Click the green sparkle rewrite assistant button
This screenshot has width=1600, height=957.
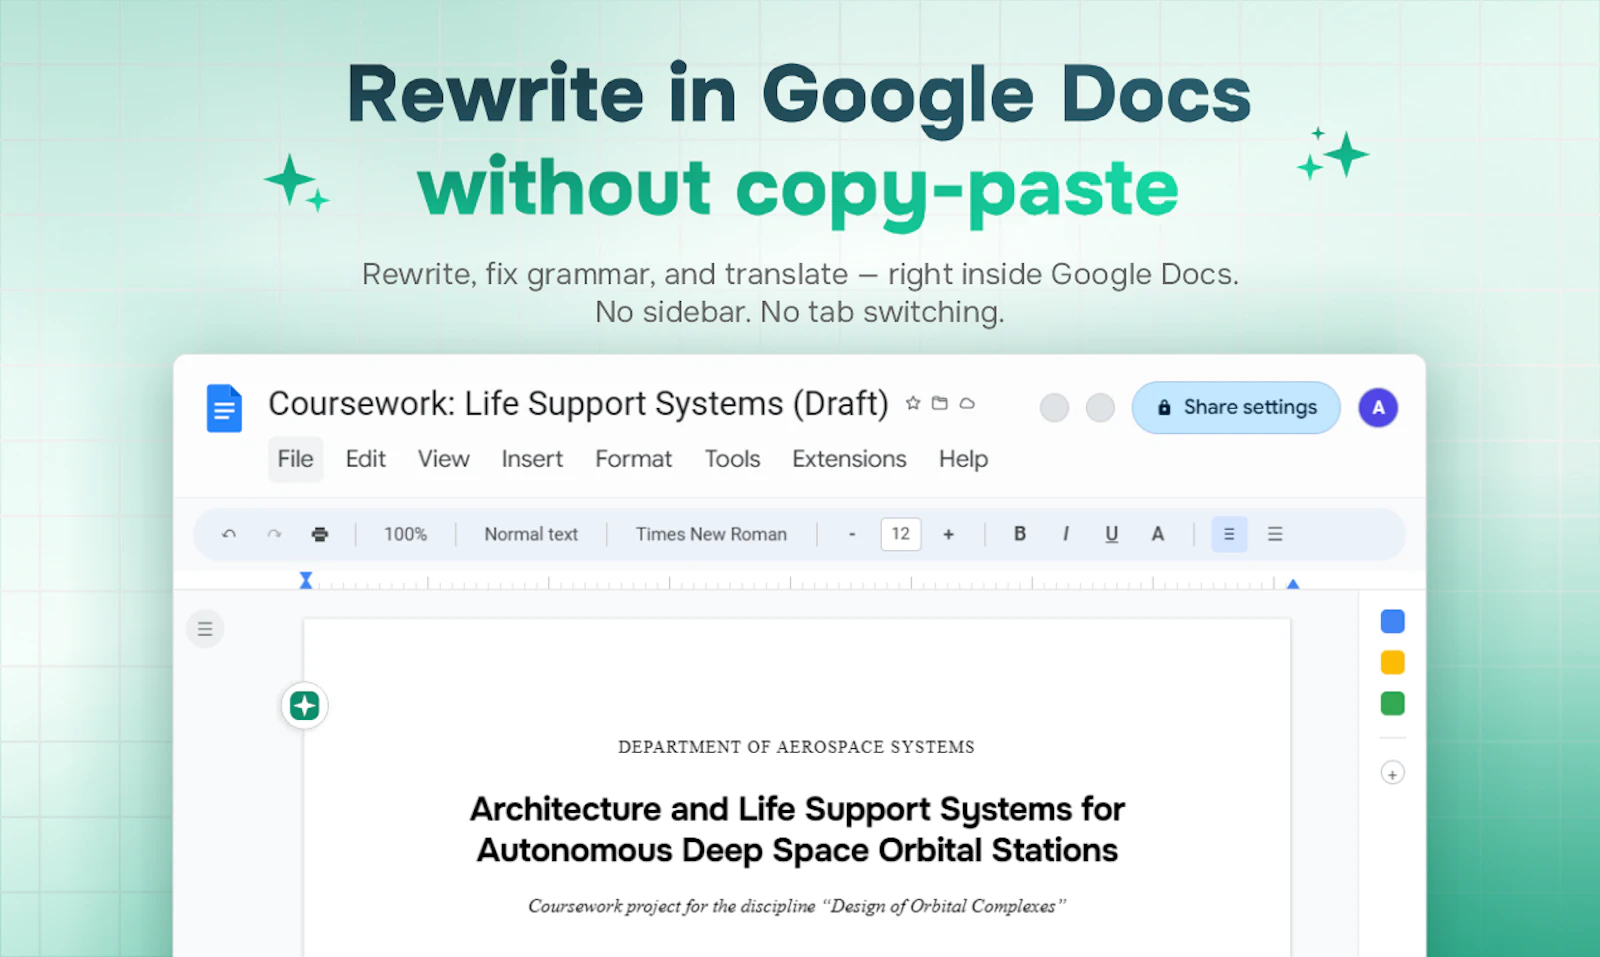coord(305,706)
